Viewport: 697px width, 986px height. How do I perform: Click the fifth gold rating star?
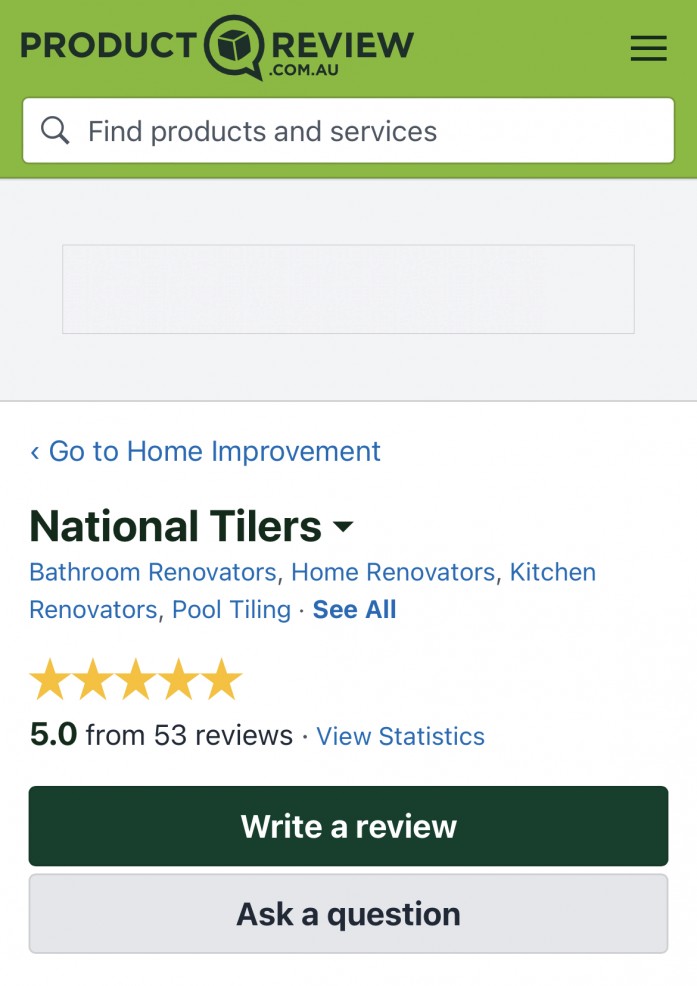tap(222, 680)
